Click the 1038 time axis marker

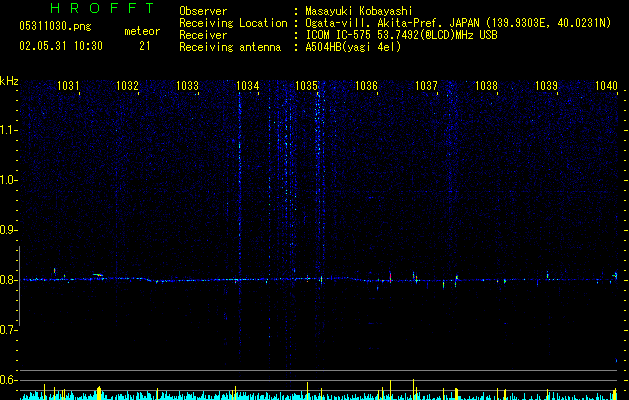point(486,86)
